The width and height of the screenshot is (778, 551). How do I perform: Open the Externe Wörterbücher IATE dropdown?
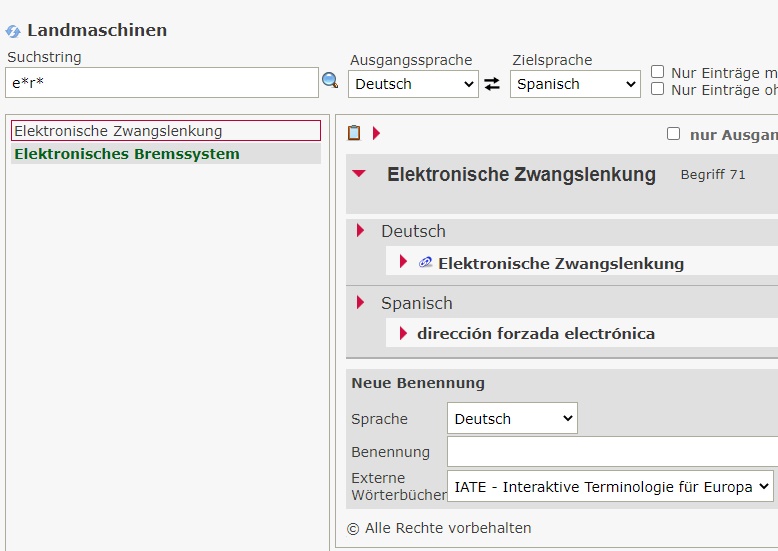[610, 487]
